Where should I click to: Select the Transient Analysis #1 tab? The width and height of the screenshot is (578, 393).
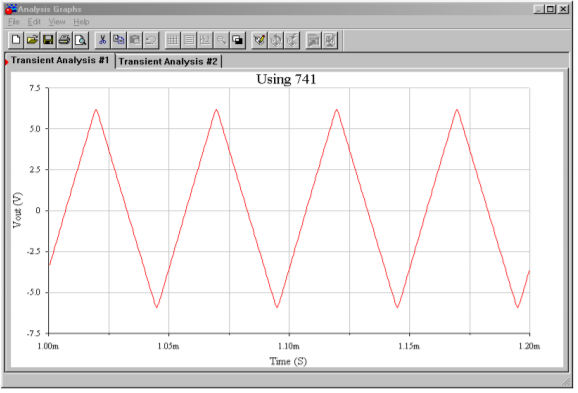(x=60, y=60)
